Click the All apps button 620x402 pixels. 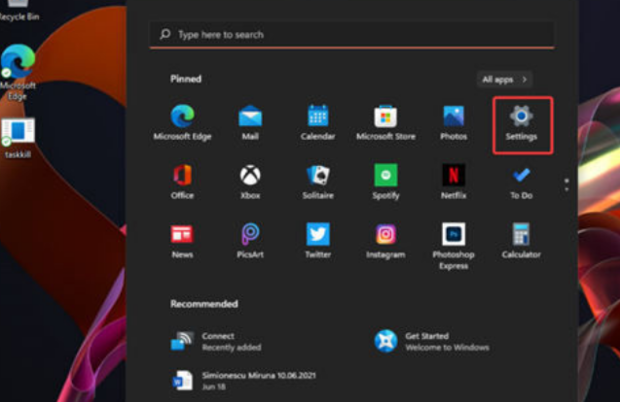point(505,79)
